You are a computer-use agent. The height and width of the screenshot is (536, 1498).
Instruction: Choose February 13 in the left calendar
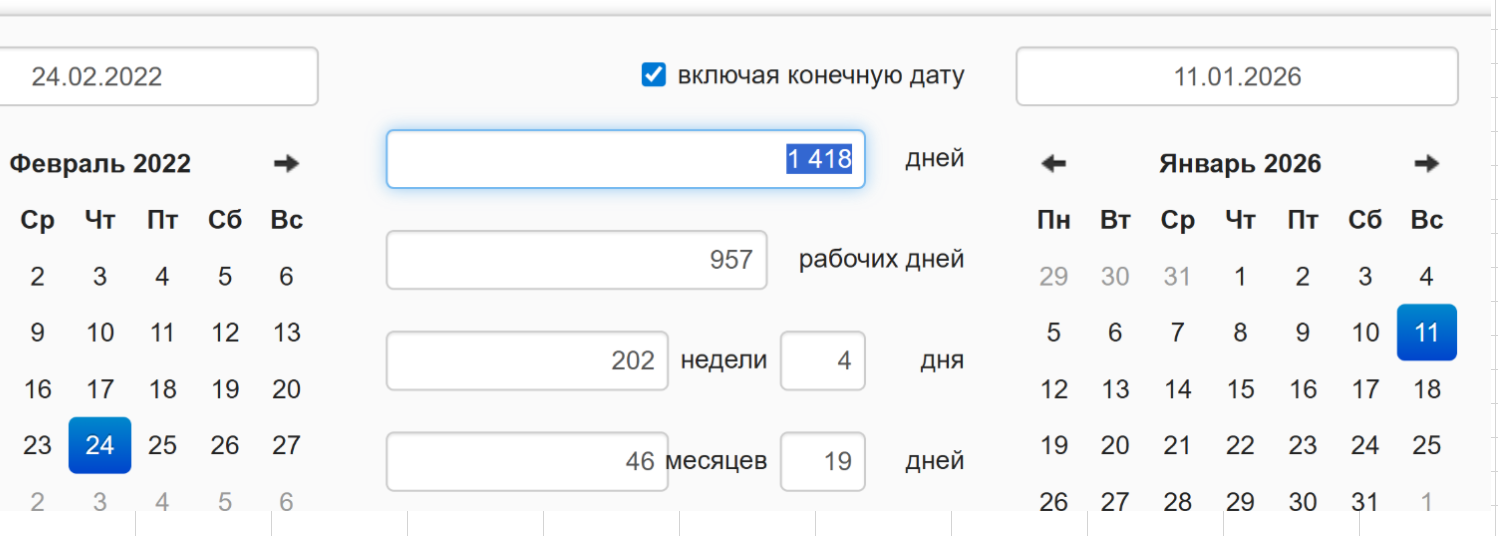pyautogui.click(x=286, y=333)
